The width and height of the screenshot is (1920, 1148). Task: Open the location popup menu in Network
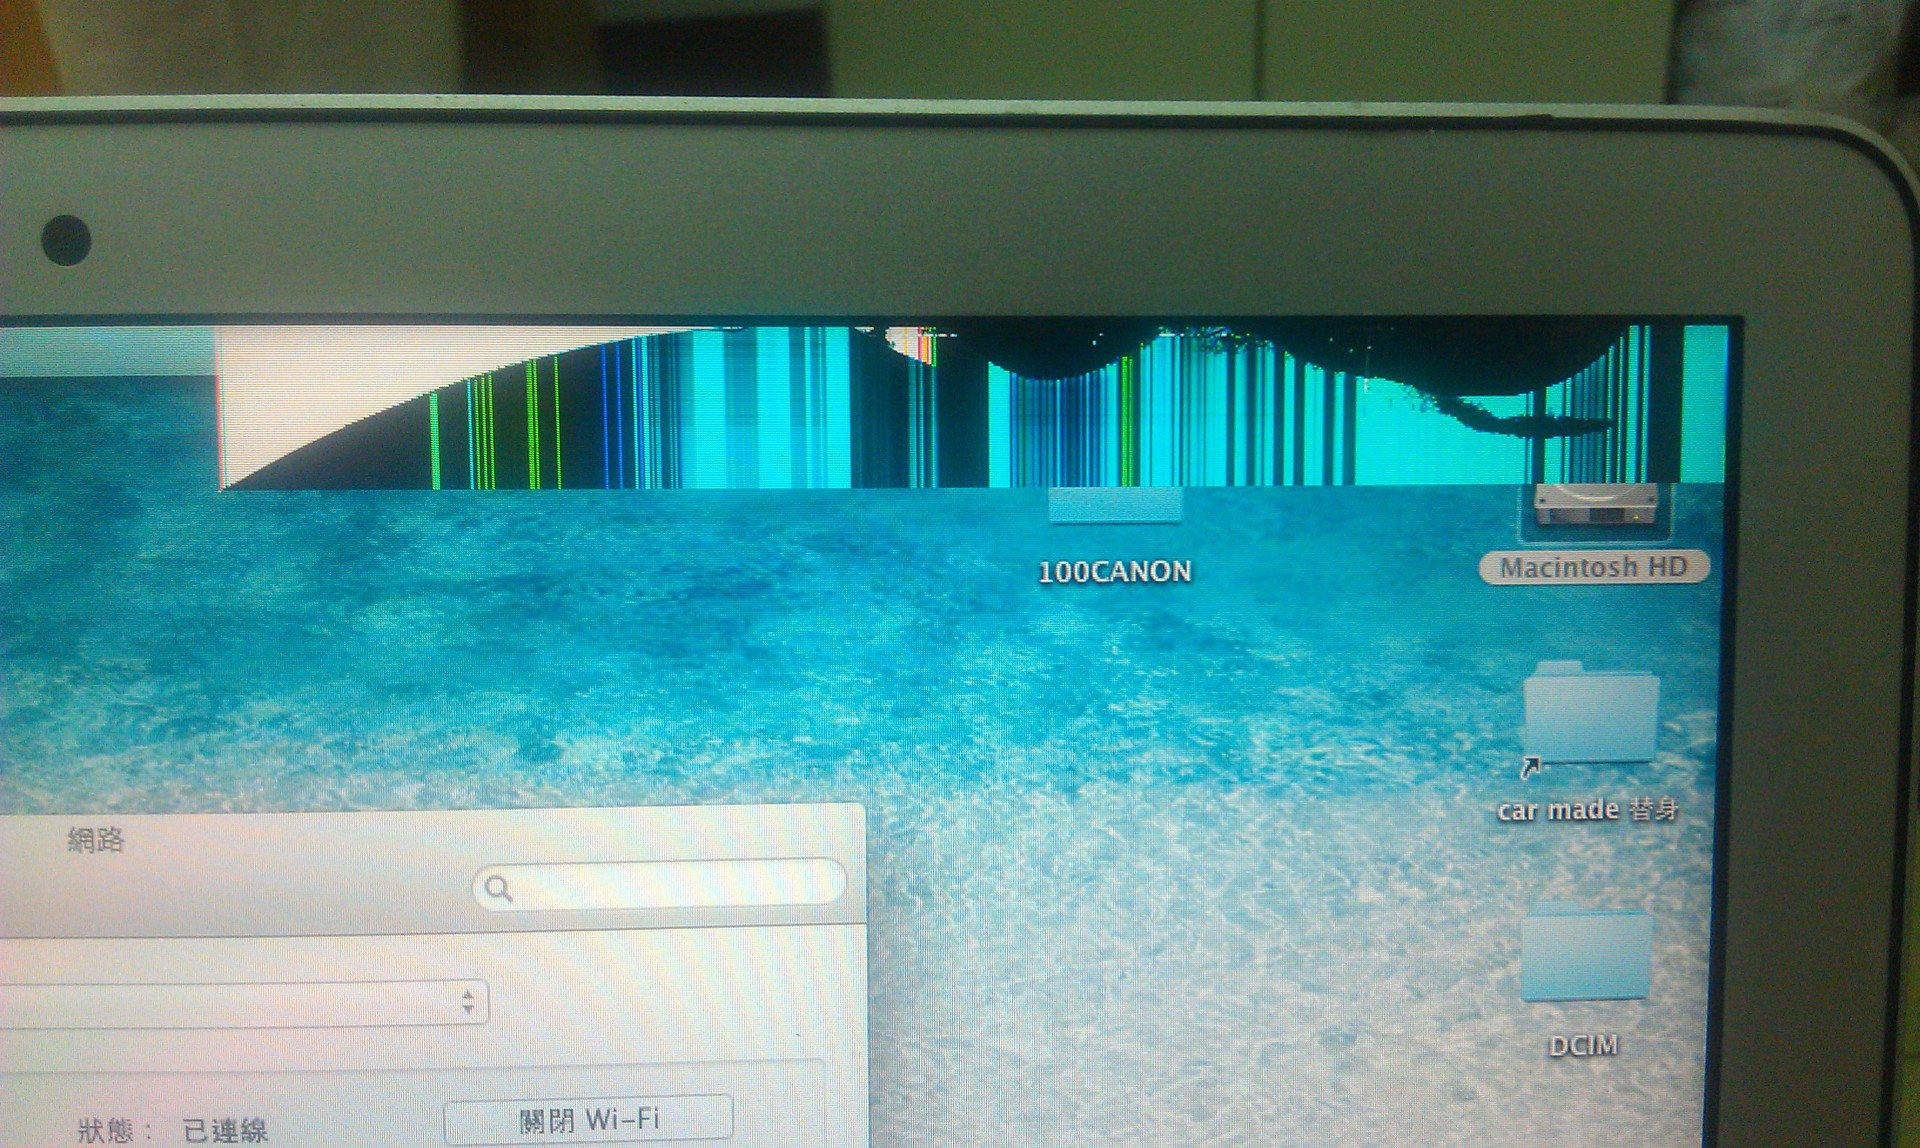pos(244,1003)
